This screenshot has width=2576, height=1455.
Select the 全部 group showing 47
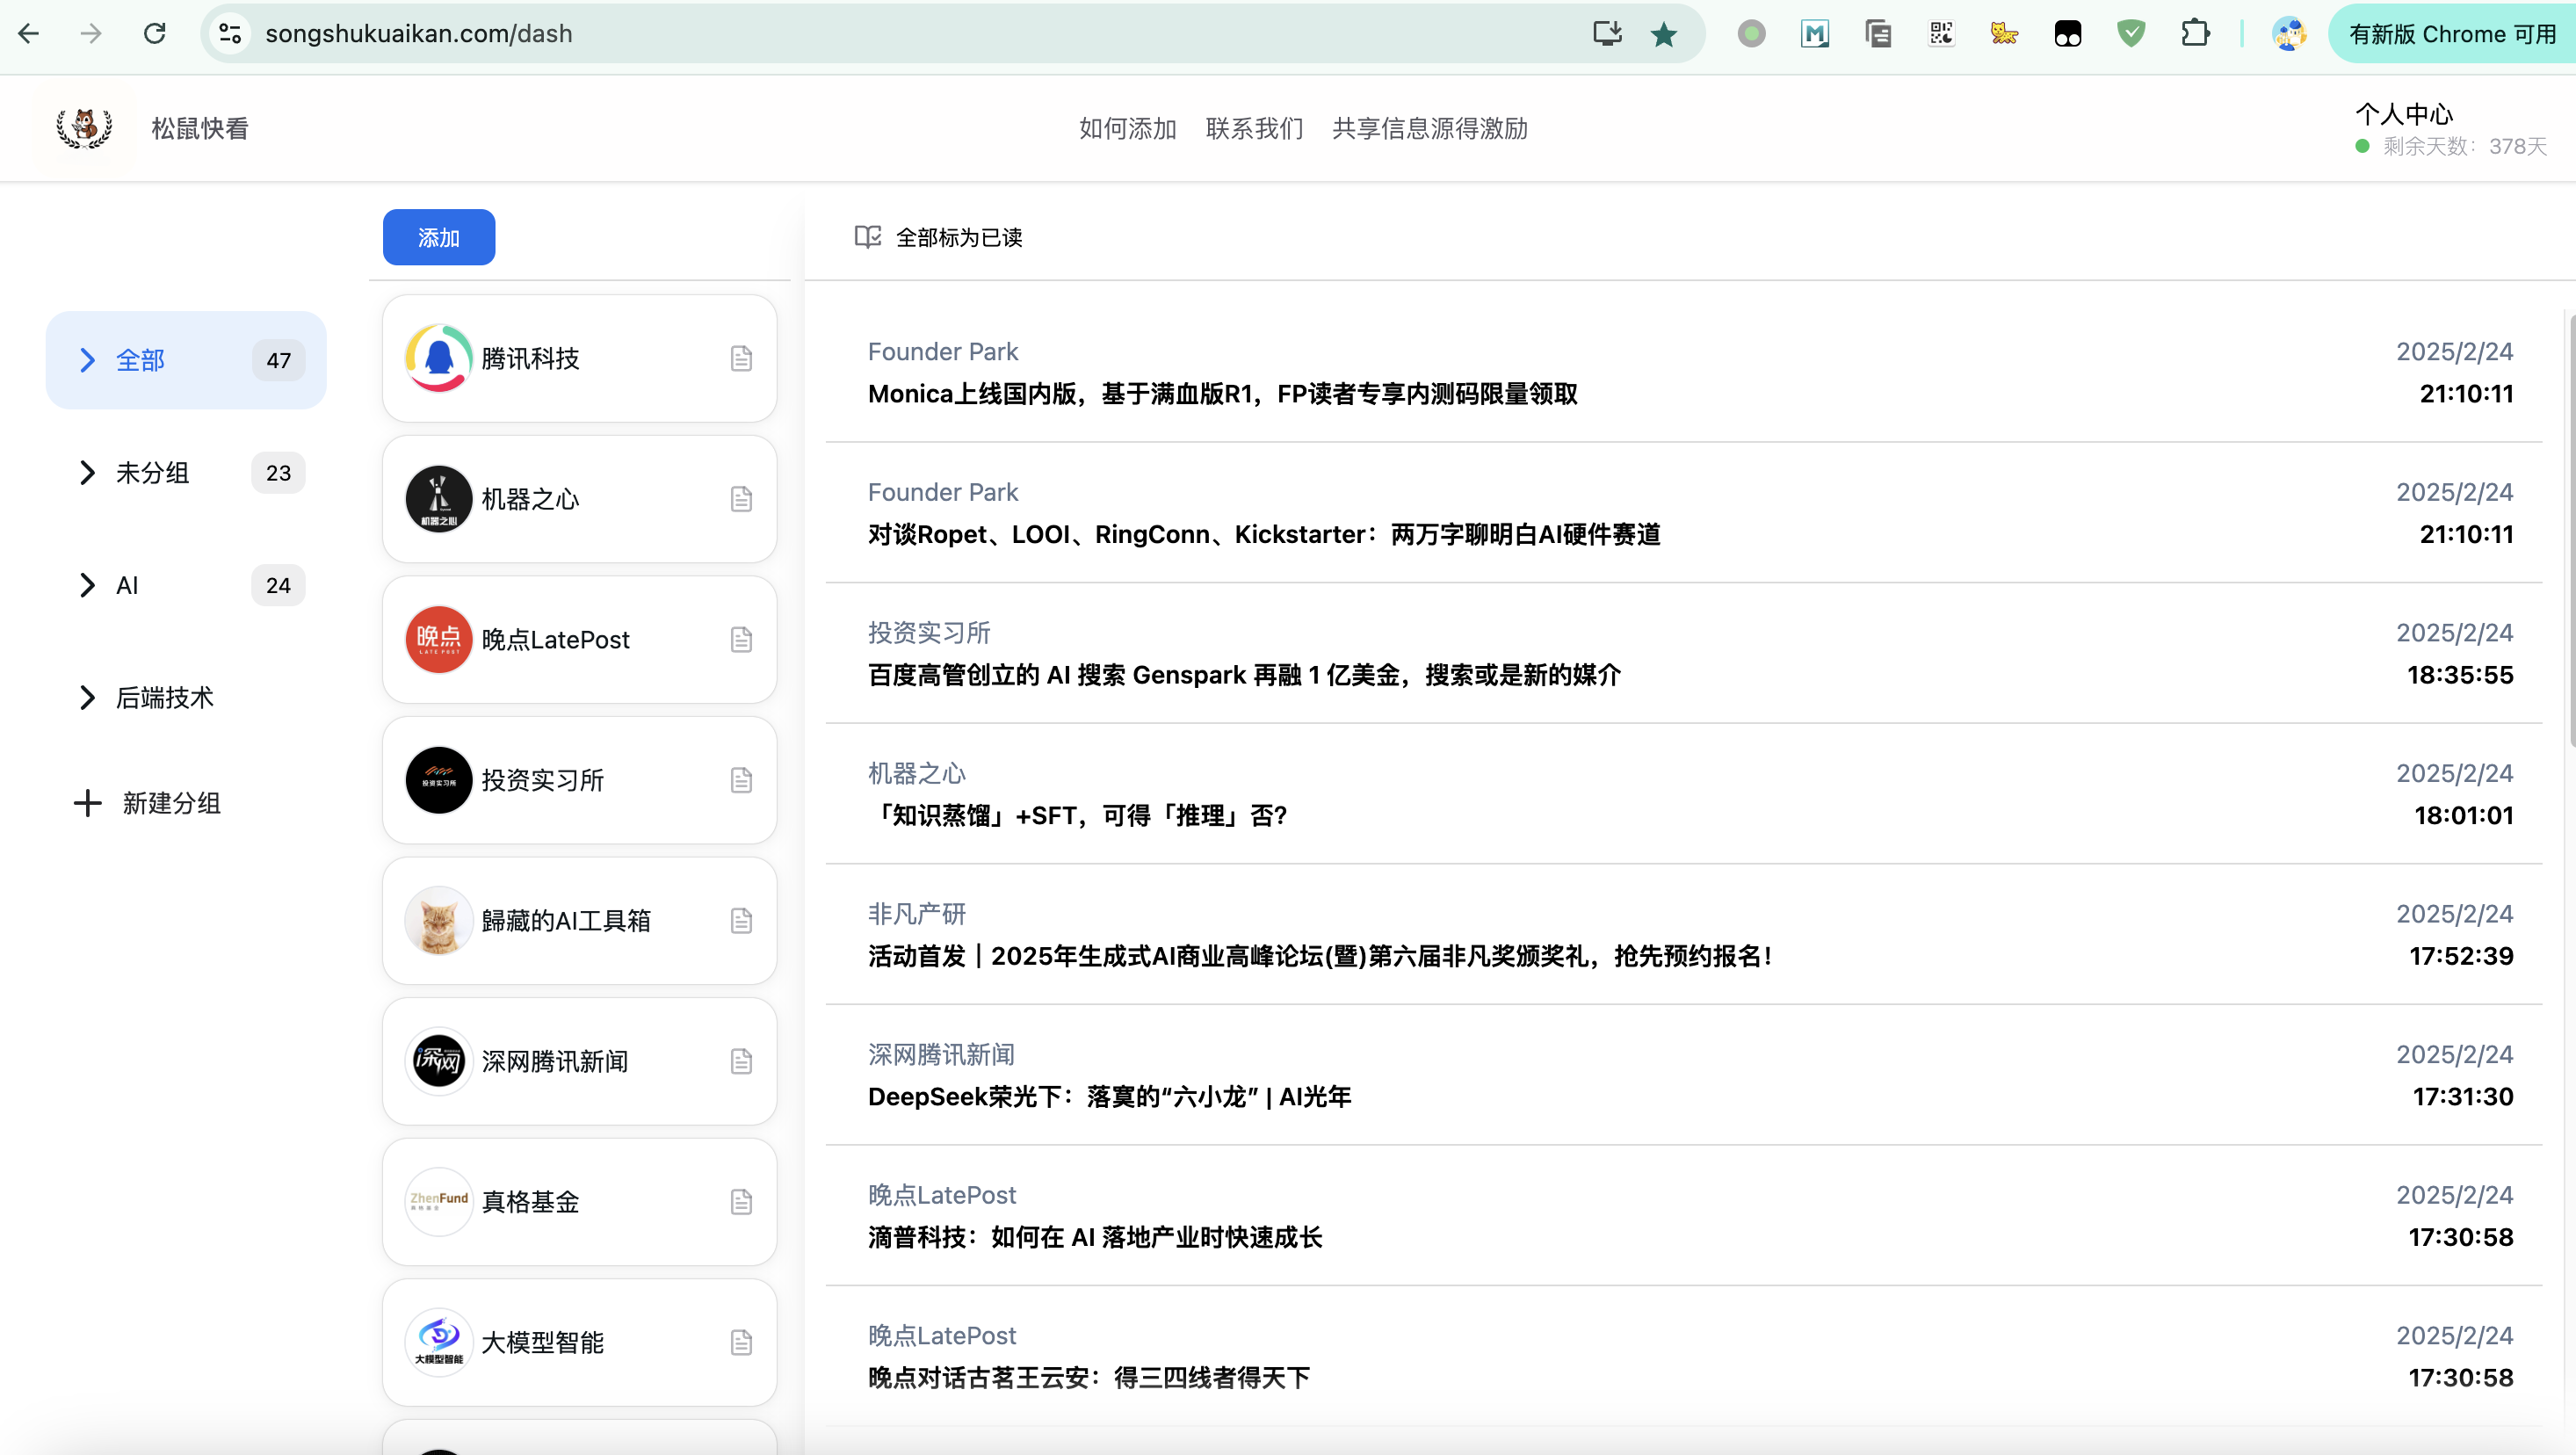click(186, 360)
